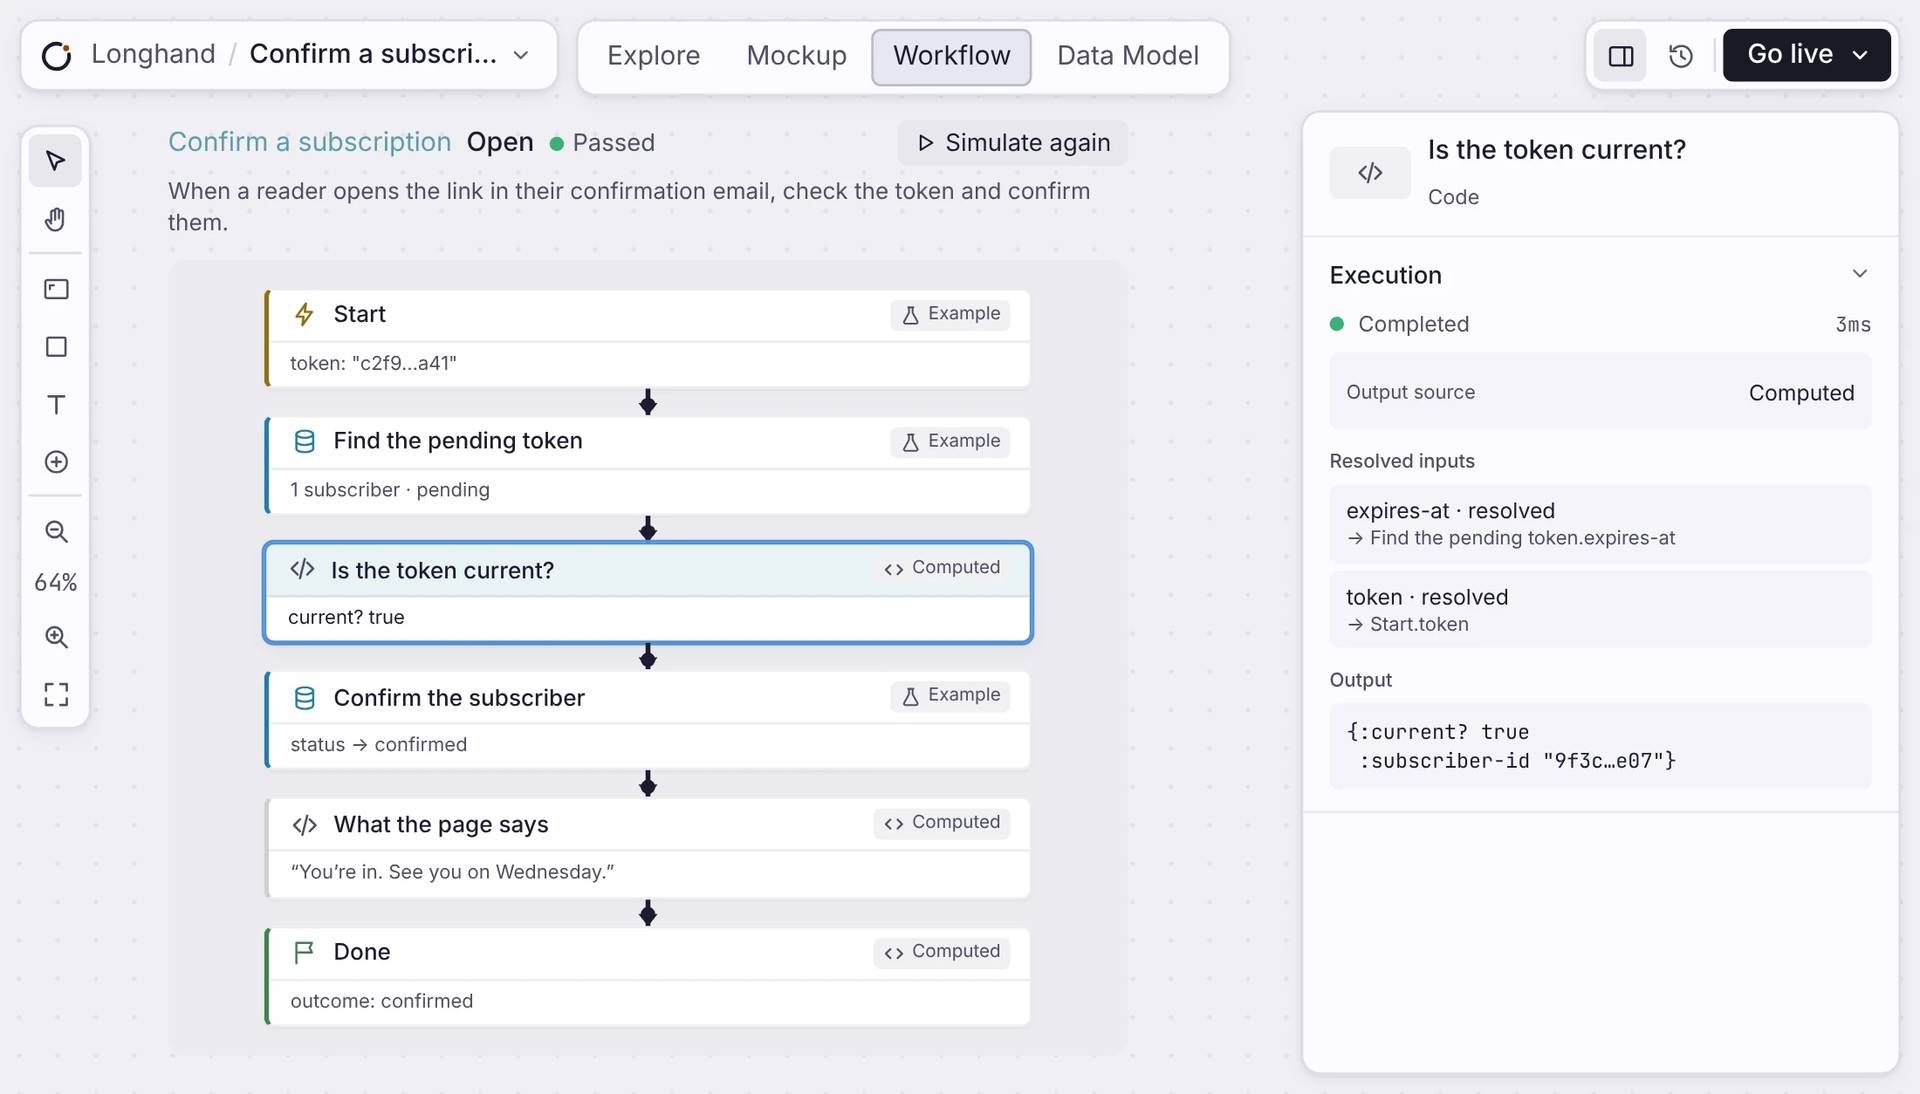1920x1094 pixels.
Task: Click the code icon in the inspector header
Action: click(1370, 172)
